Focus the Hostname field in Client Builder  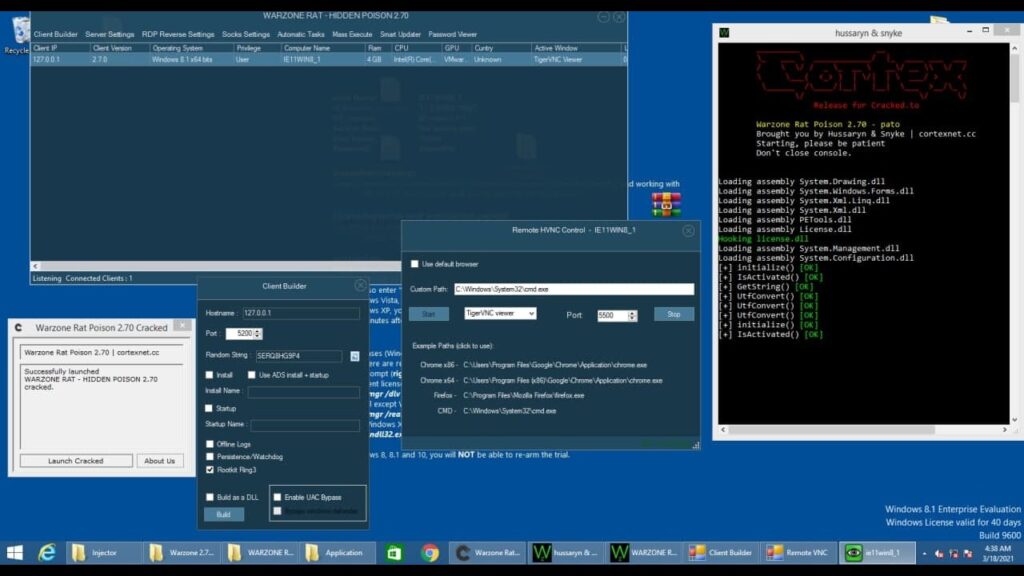click(x=300, y=313)
